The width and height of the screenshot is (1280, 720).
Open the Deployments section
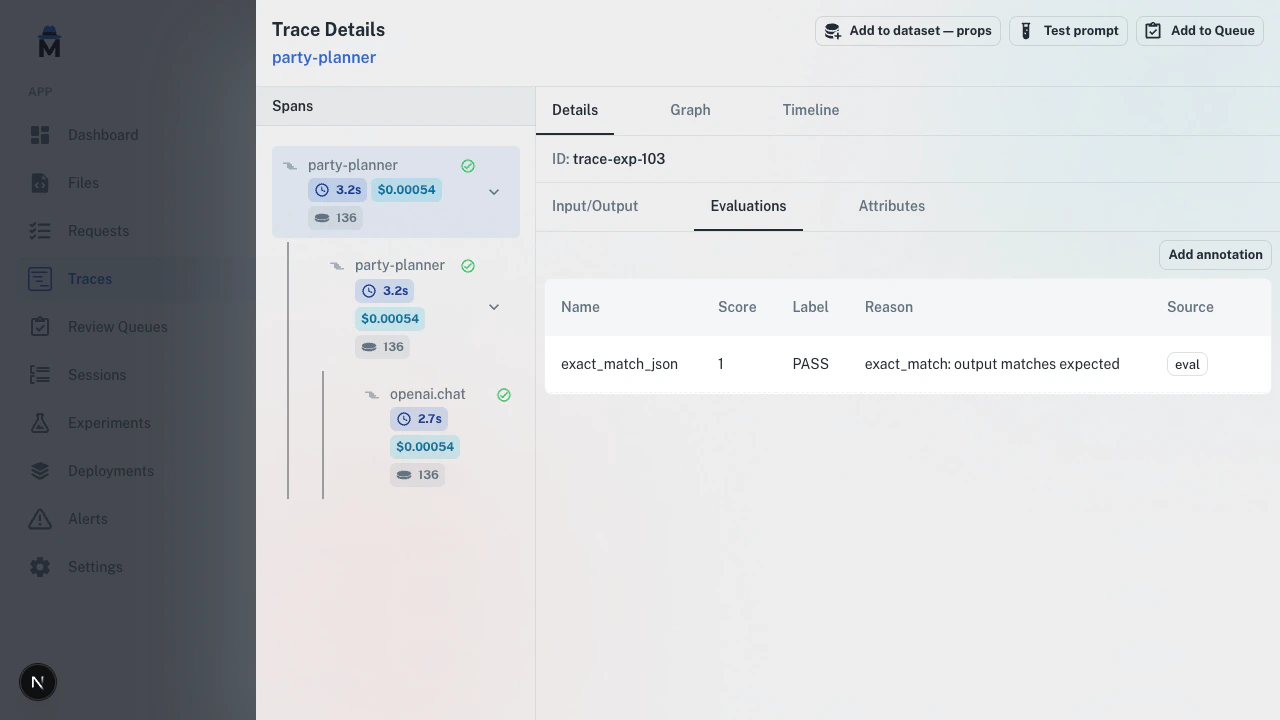click(110, 470)
